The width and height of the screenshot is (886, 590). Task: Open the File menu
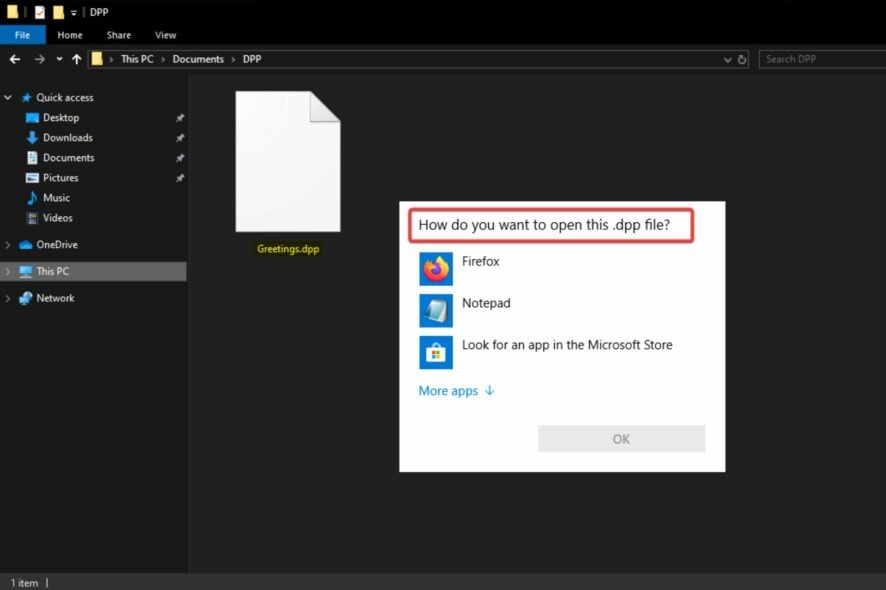[x=22, y=34]
